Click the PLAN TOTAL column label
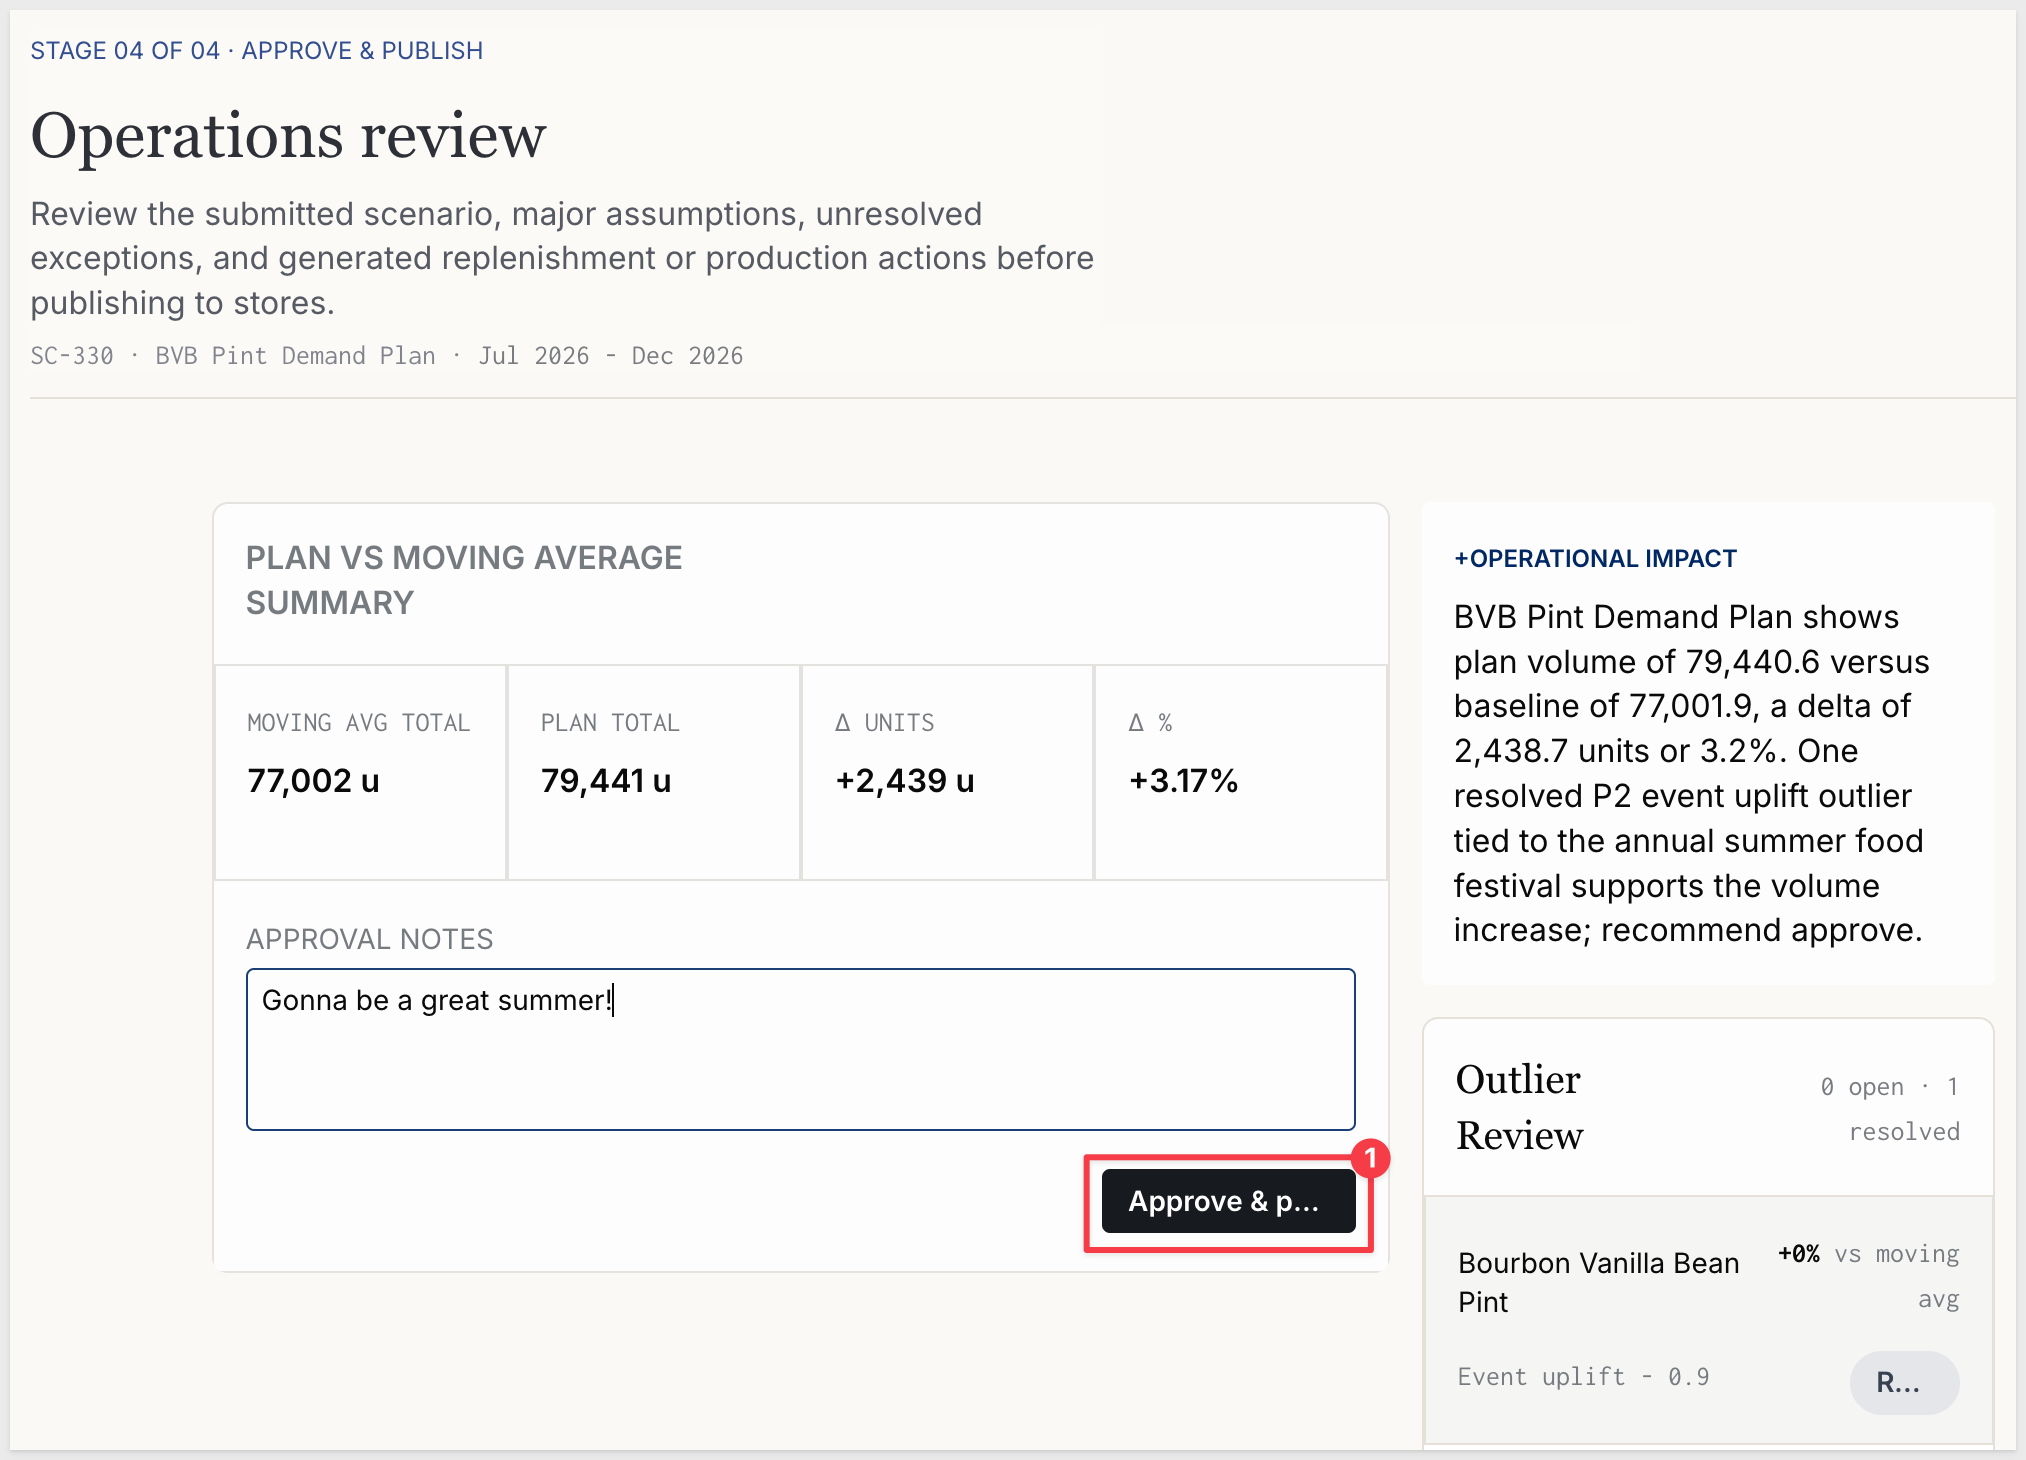The width and height of the screenshot is (2026, 1460). [x=610, y=723]
